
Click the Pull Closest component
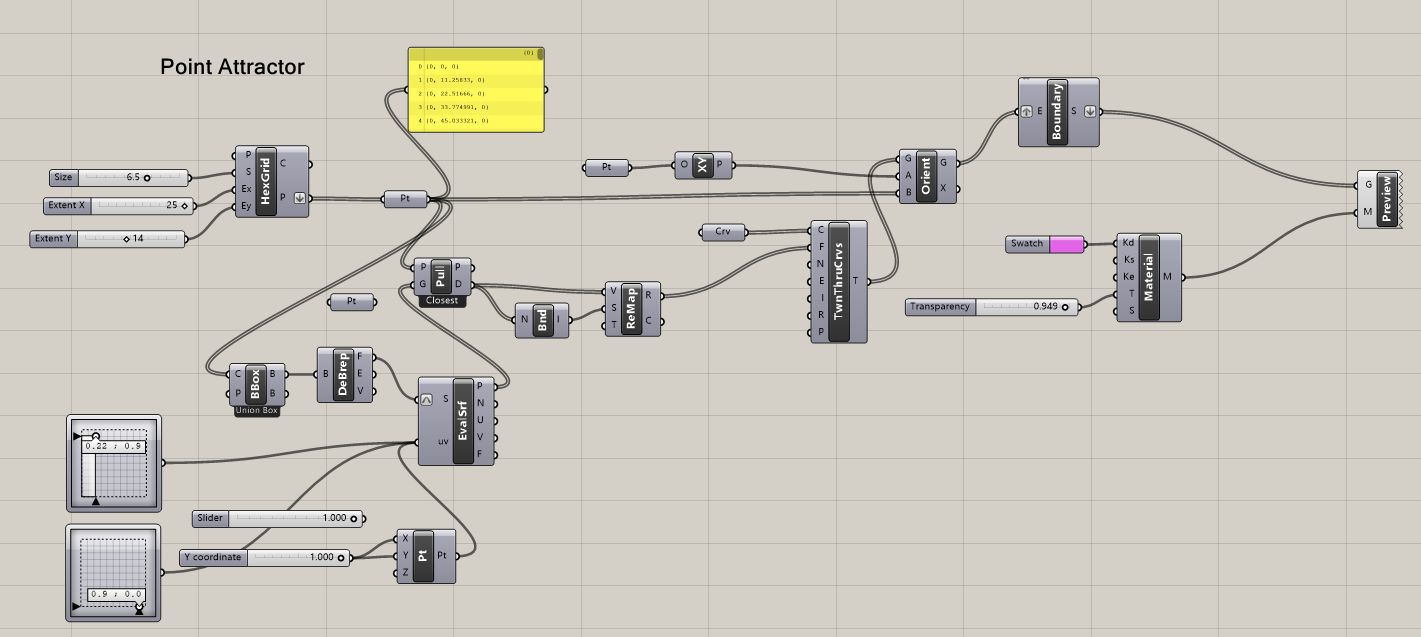440,276
